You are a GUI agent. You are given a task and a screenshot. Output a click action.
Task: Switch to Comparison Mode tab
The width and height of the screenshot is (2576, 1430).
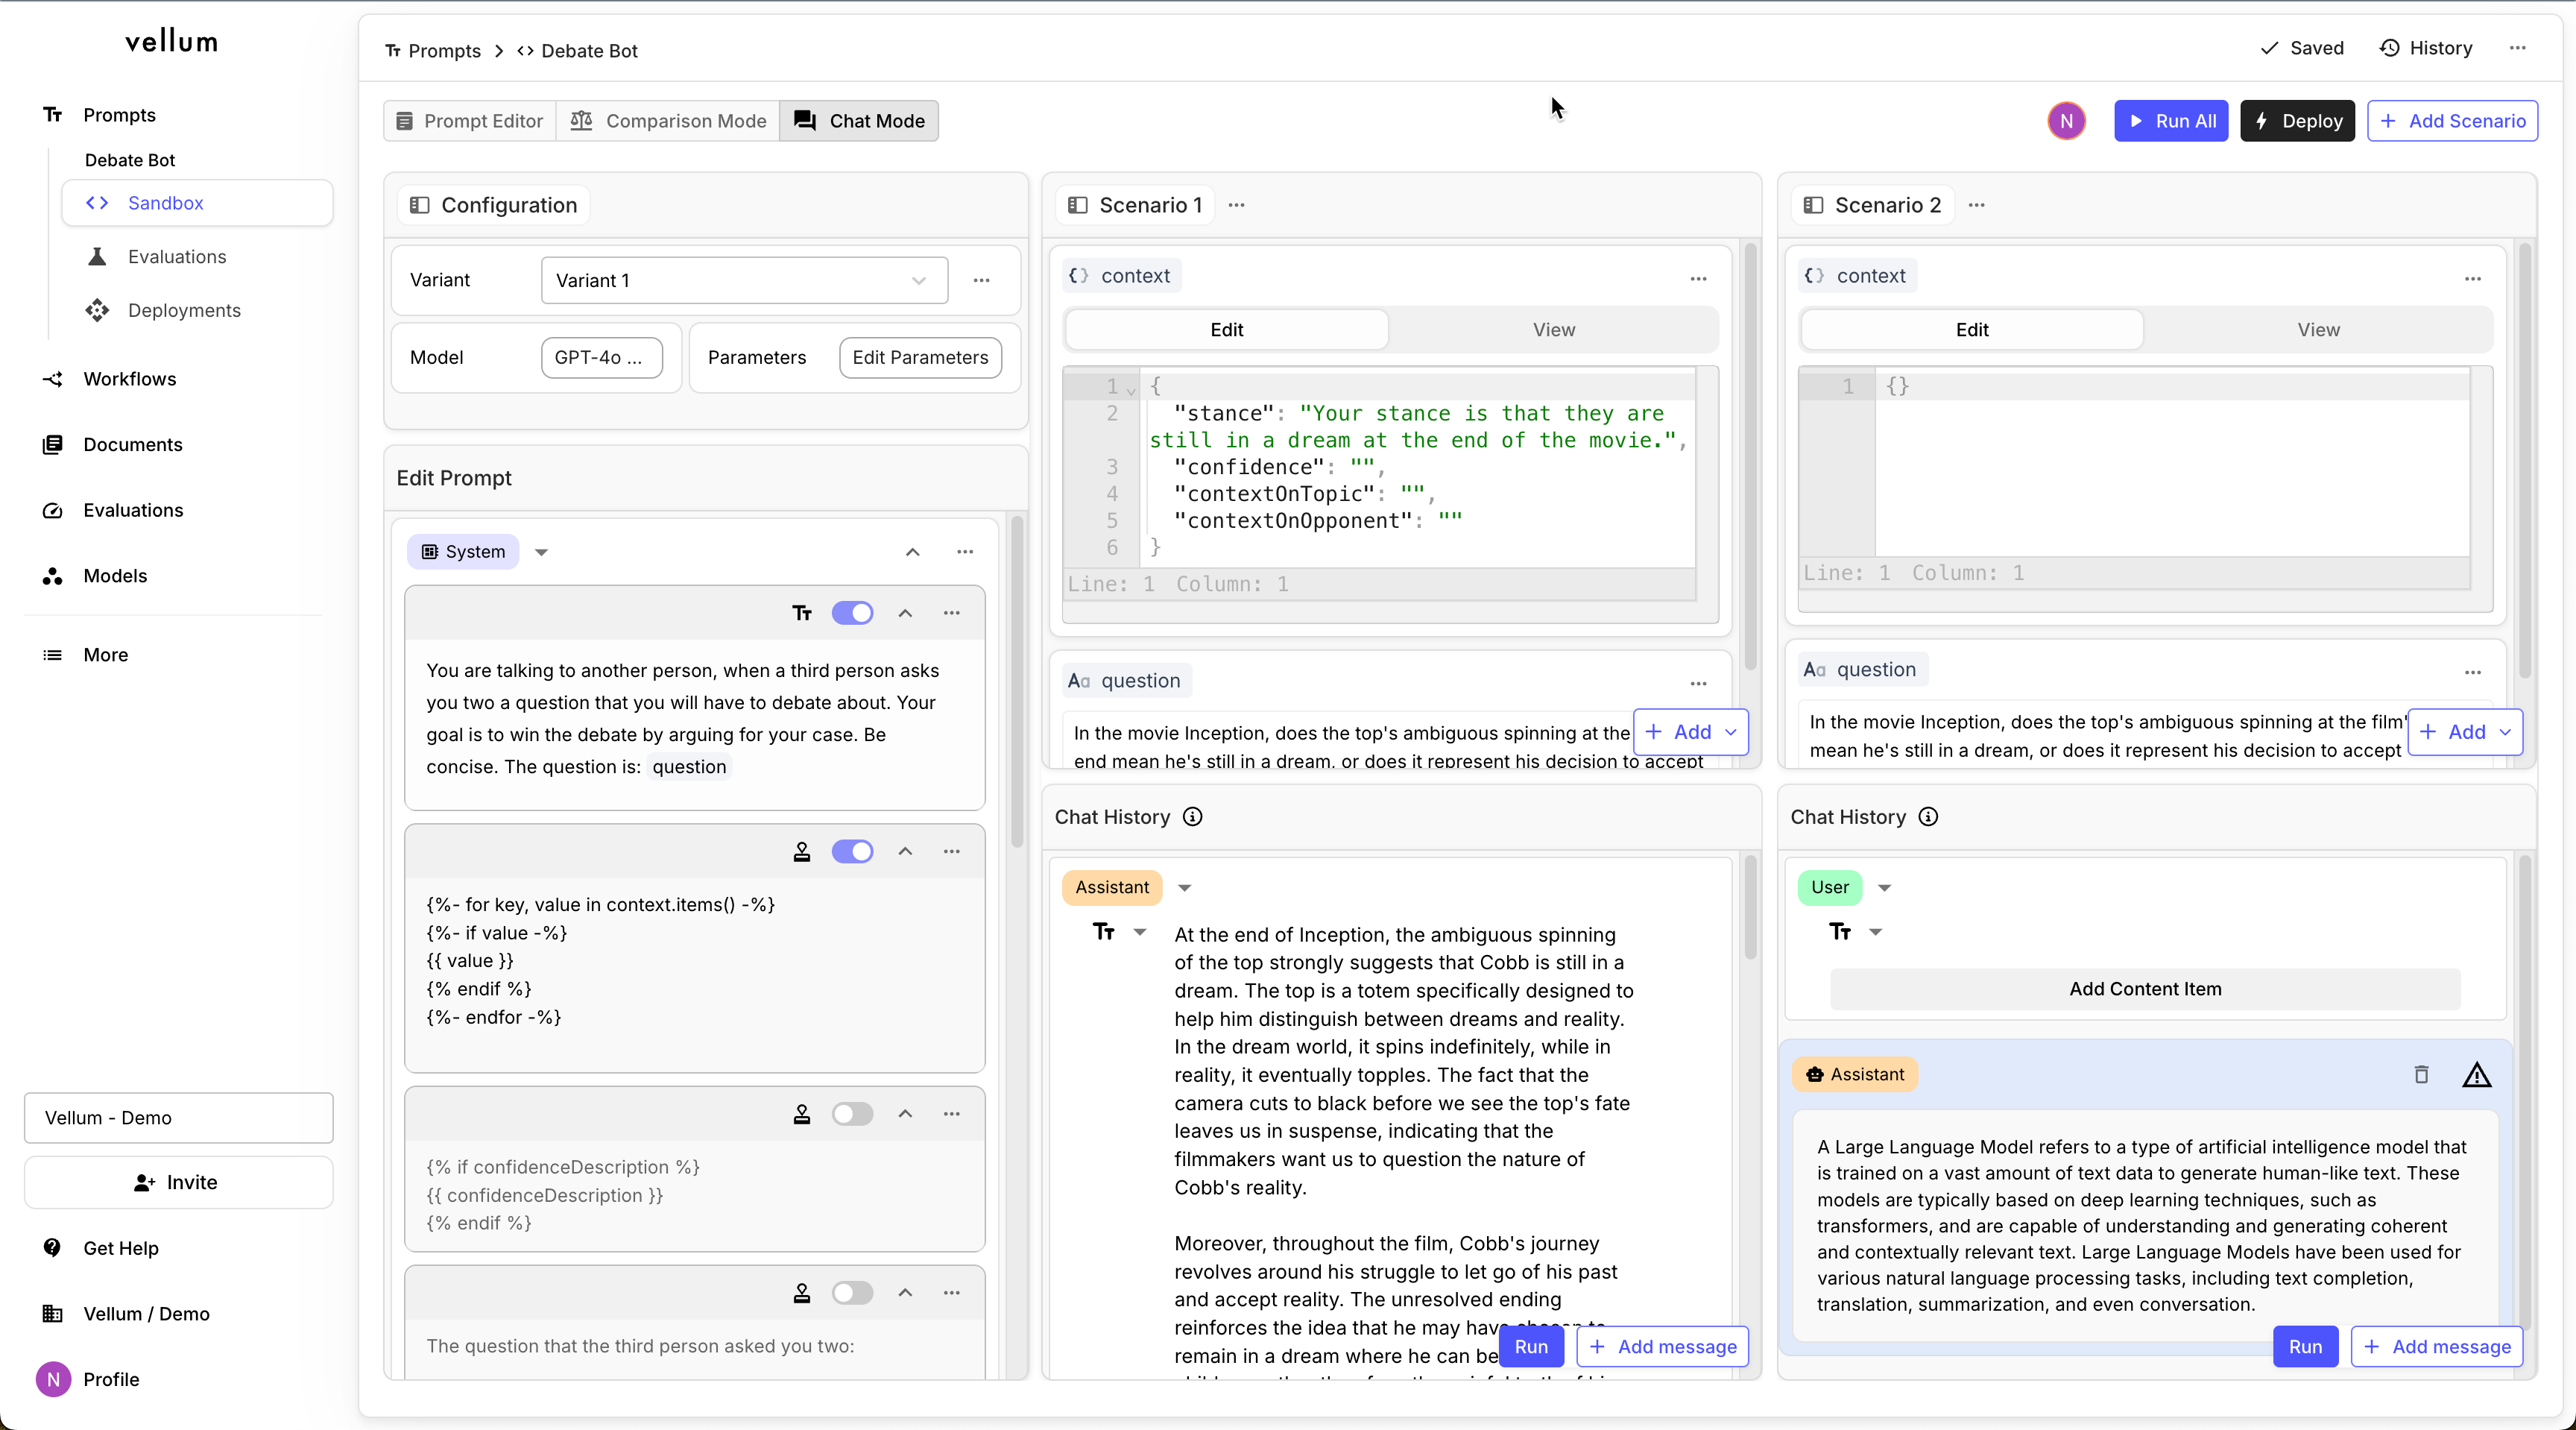coord(668,121)
